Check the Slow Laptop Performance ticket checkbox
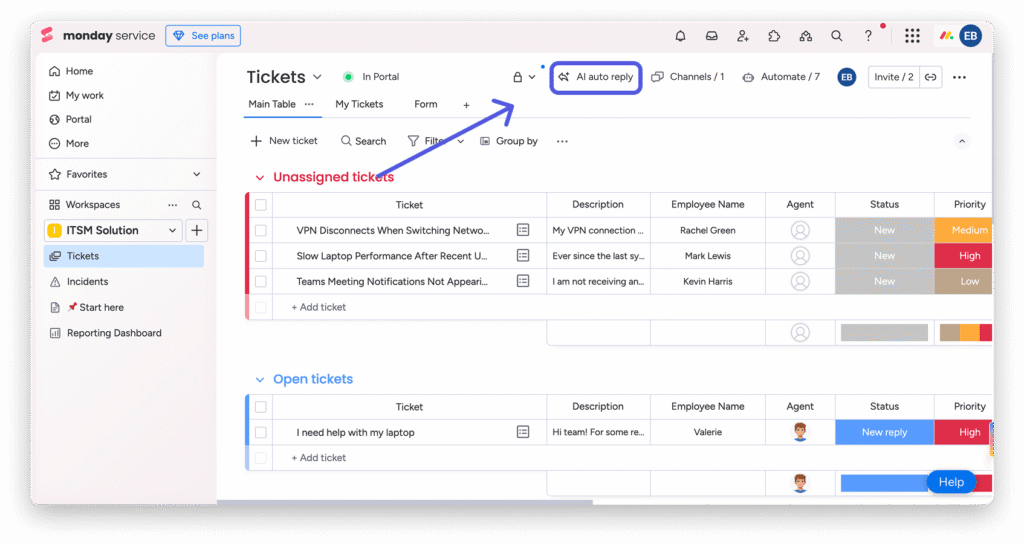 [261, 256]
